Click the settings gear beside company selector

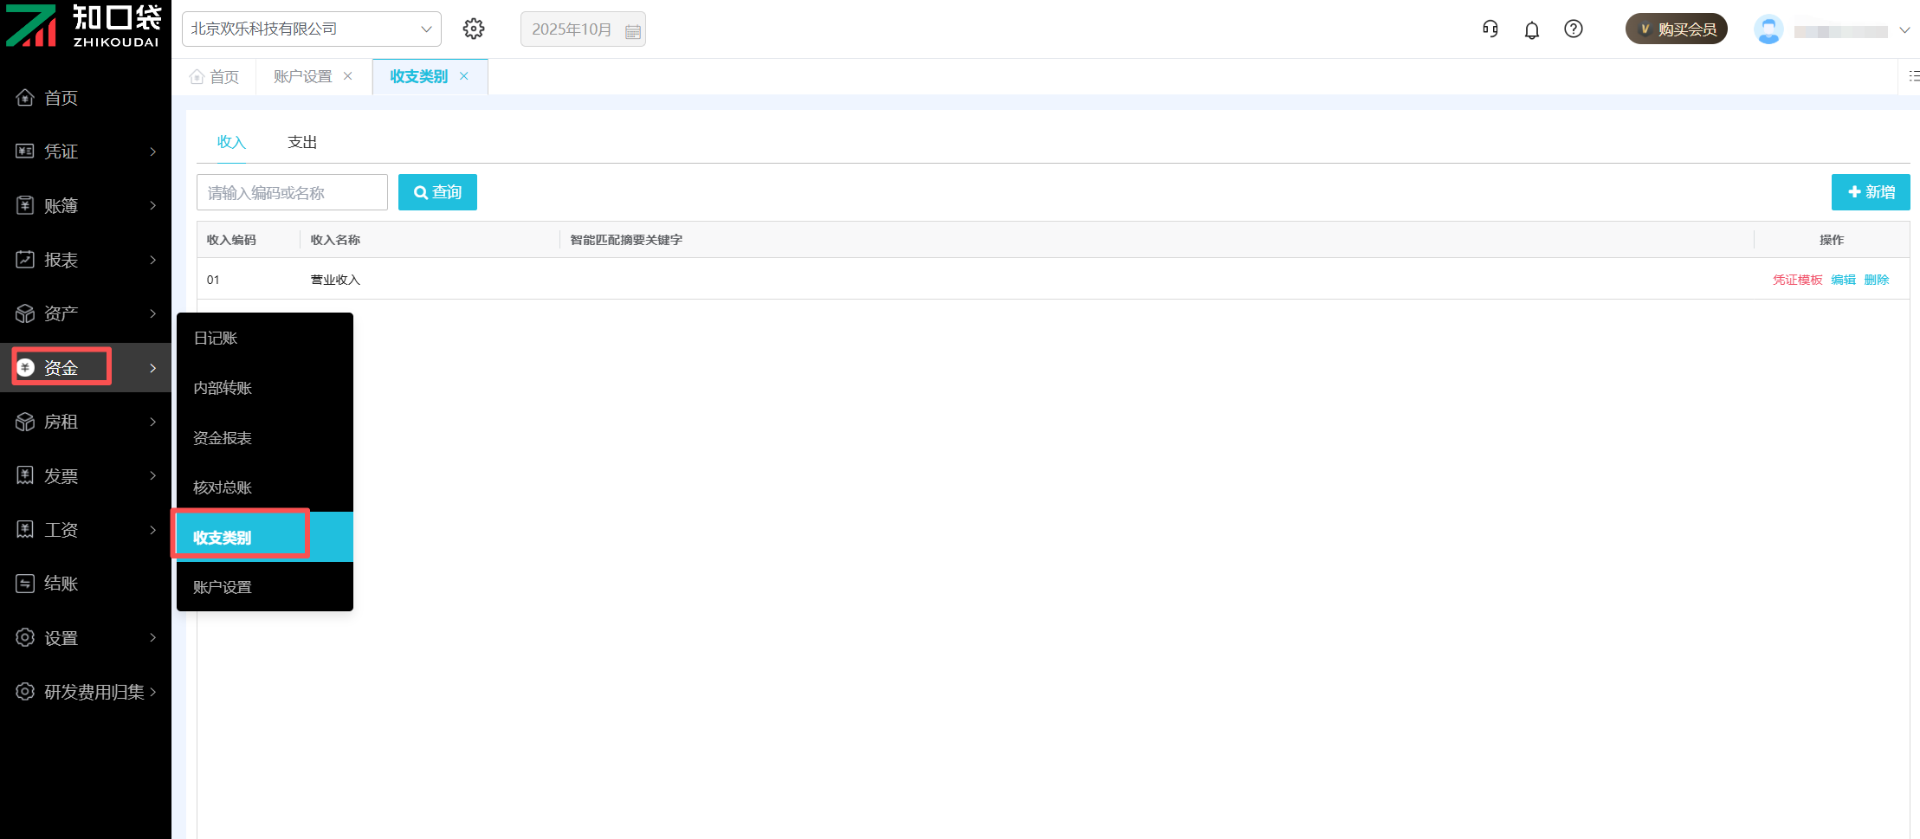[474, 29]
